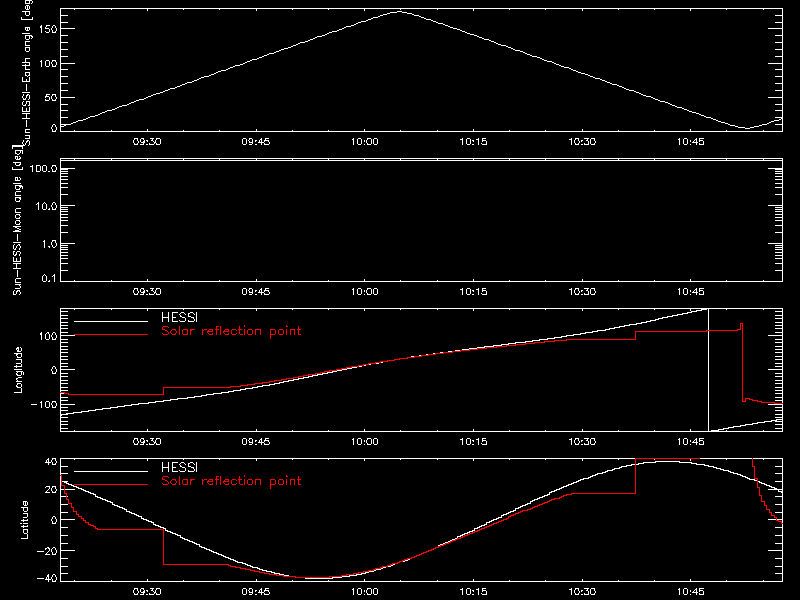Viewport: 800px width, 600px height.
Task: Click the Longitude axis label
Action: click(x=18, y=370)
